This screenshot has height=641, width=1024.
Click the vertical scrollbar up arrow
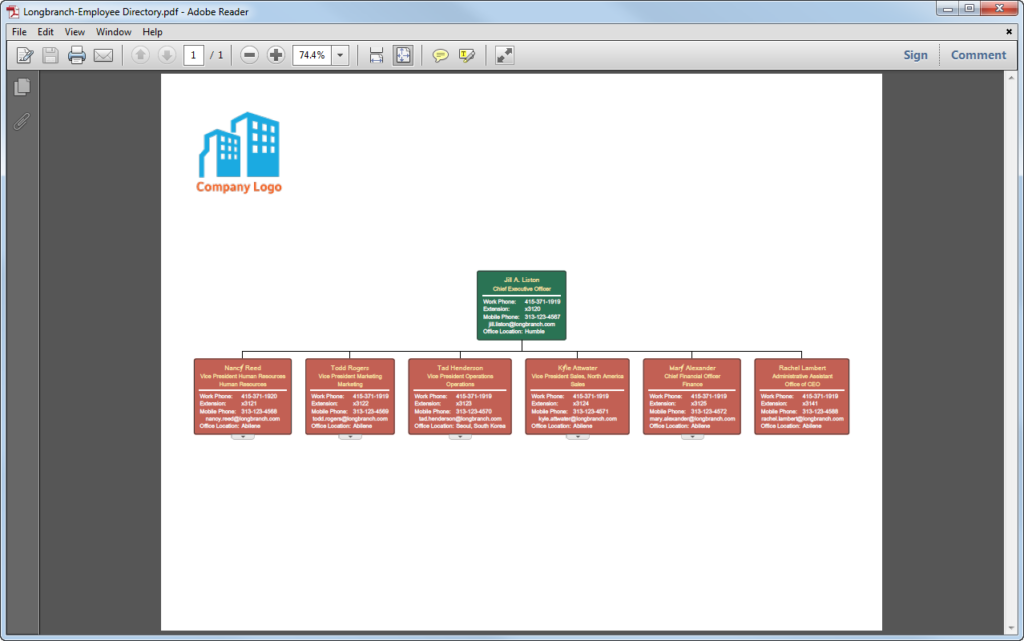point(1011,78)
